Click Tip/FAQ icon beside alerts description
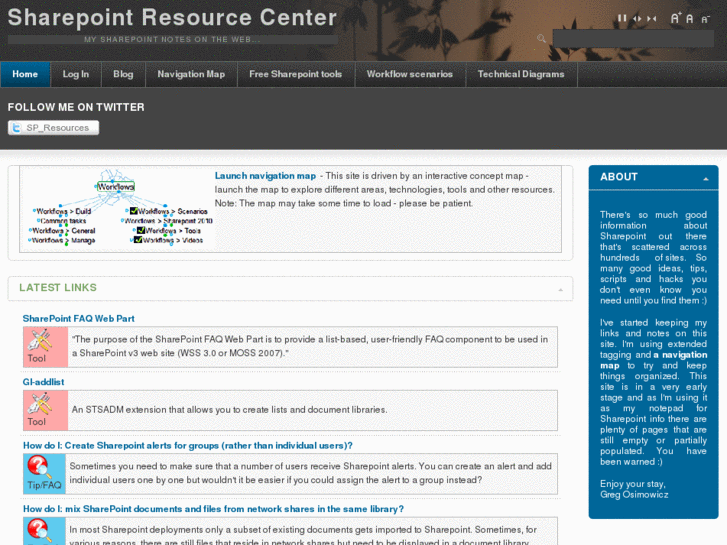The width and height of the screenshot is (727, 545). (x=44, y=473)
